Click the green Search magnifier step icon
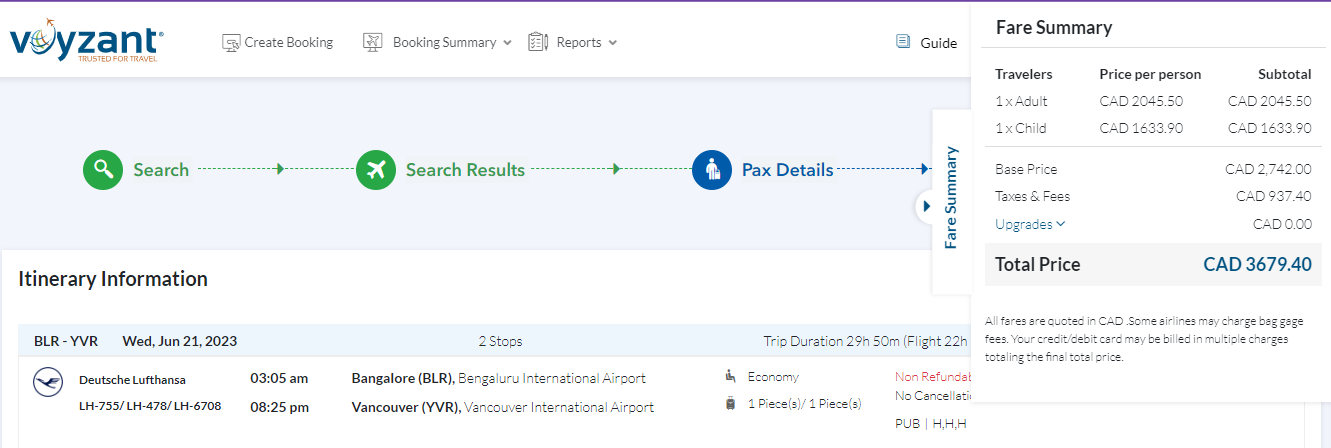The width and height of the screenshot is (1331, 448). point(102,169)
